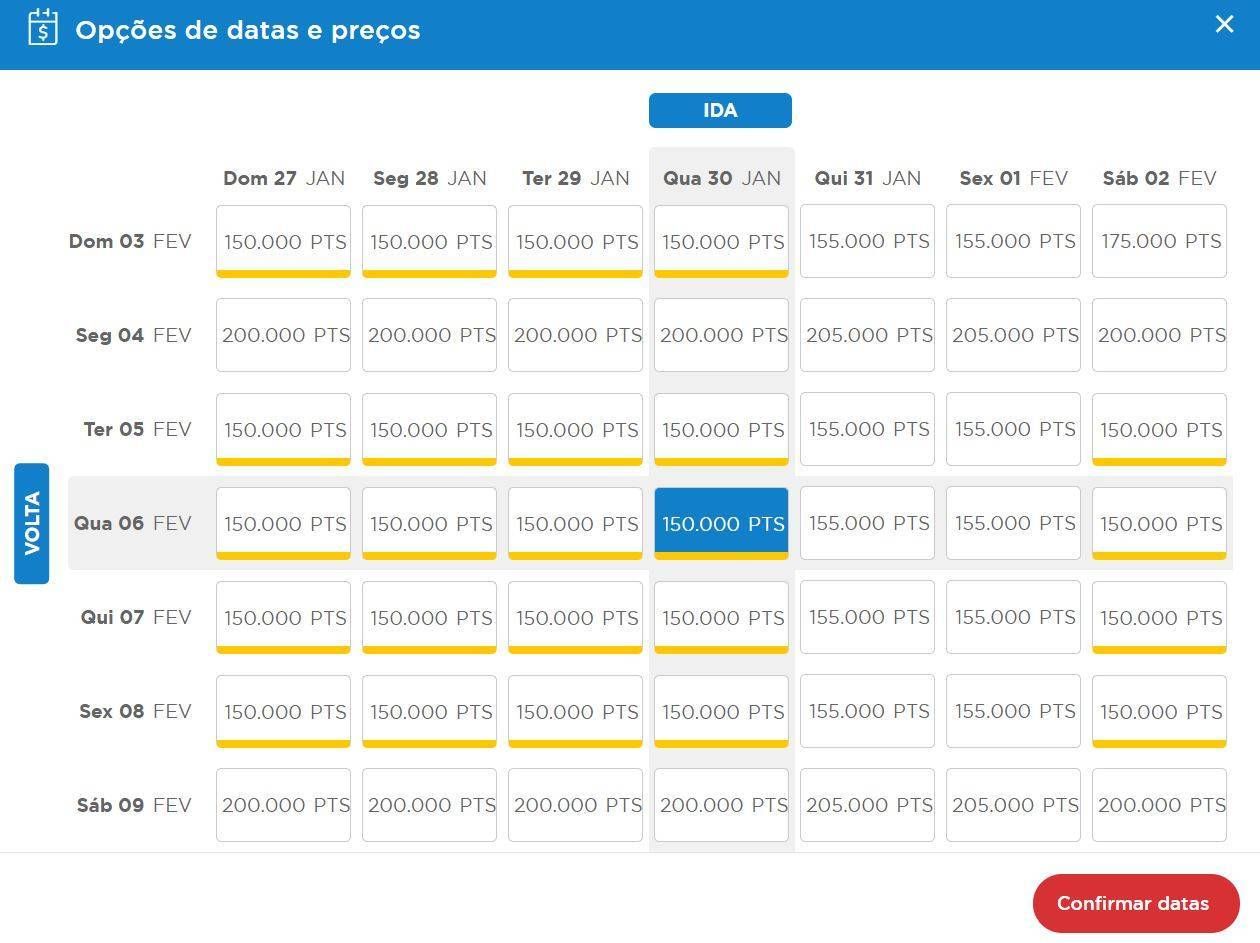1260x943 pixels.
Task: Click the calendar price icon in header
Action: point(43,27)
